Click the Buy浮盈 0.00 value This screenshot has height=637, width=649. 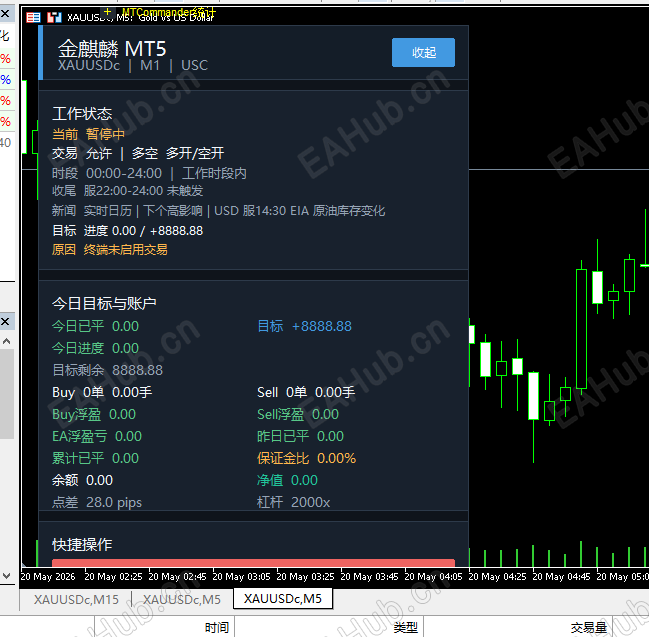(94, 414)
